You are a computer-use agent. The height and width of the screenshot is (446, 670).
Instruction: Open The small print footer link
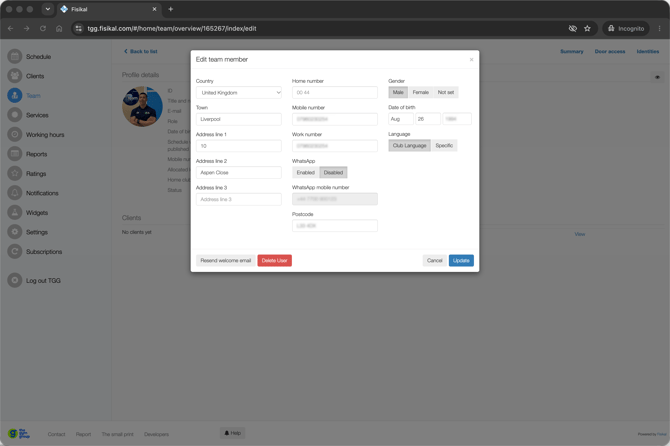[x=118, y=434]
